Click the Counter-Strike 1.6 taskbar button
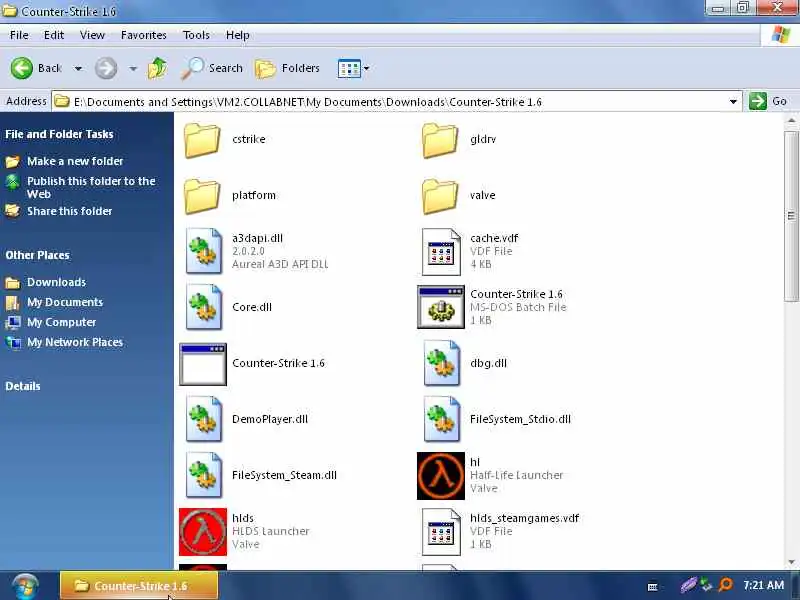Image resolution: width=800 pixels, height=600 pixels. (139, 586)
